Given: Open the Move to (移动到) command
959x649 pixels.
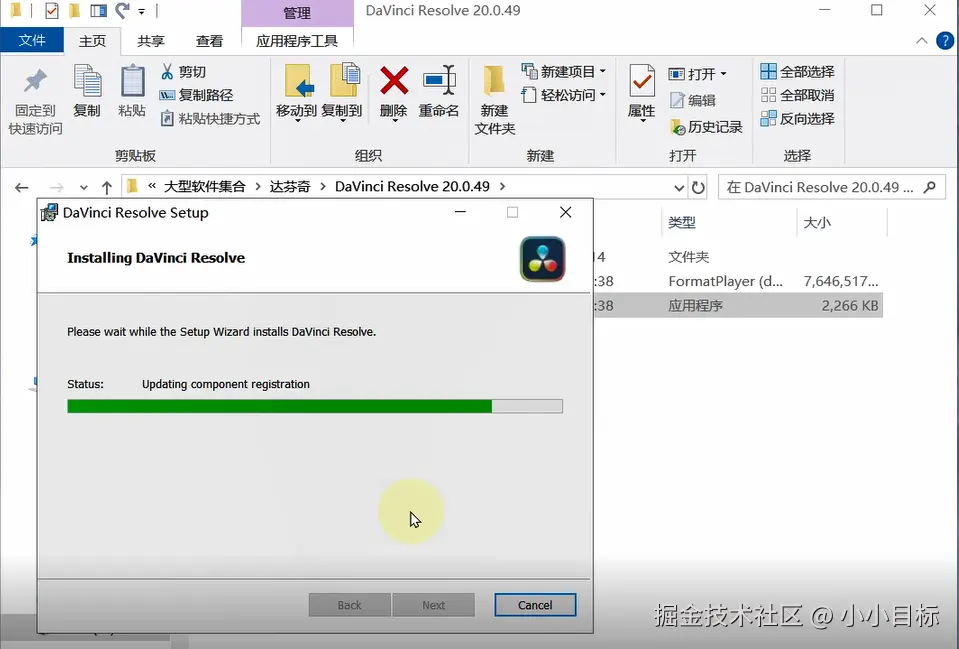Looking at the screenshot, I should (297, 92).
